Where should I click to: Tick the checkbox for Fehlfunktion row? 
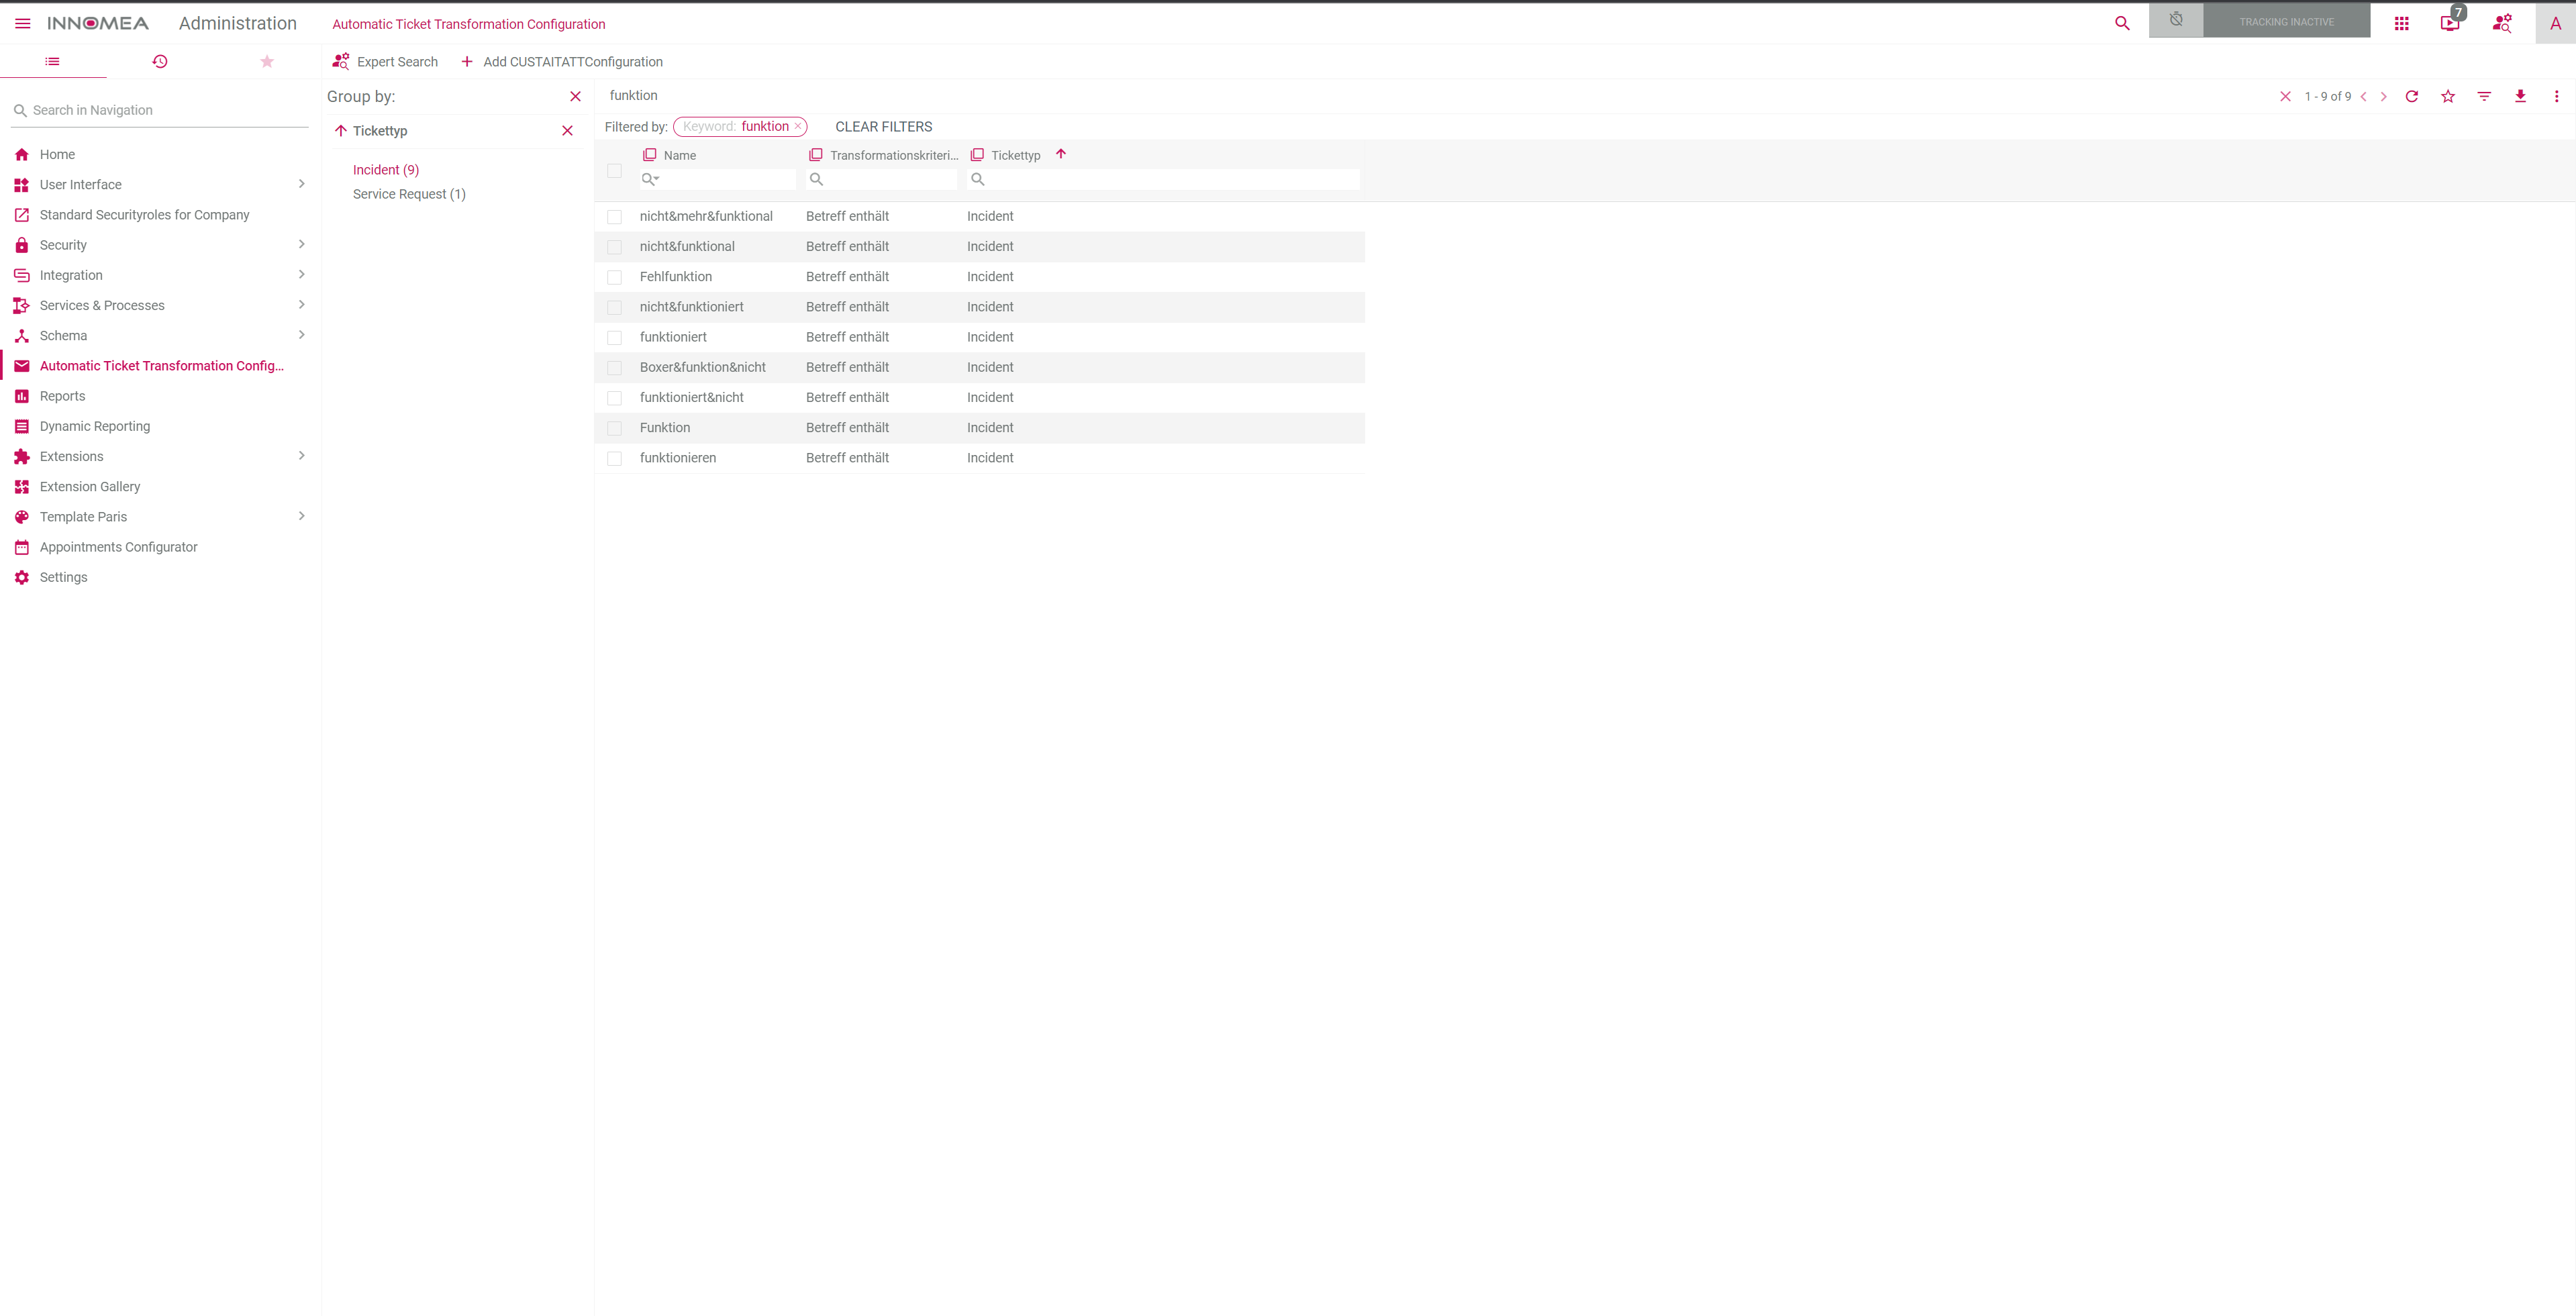[614, 277]
